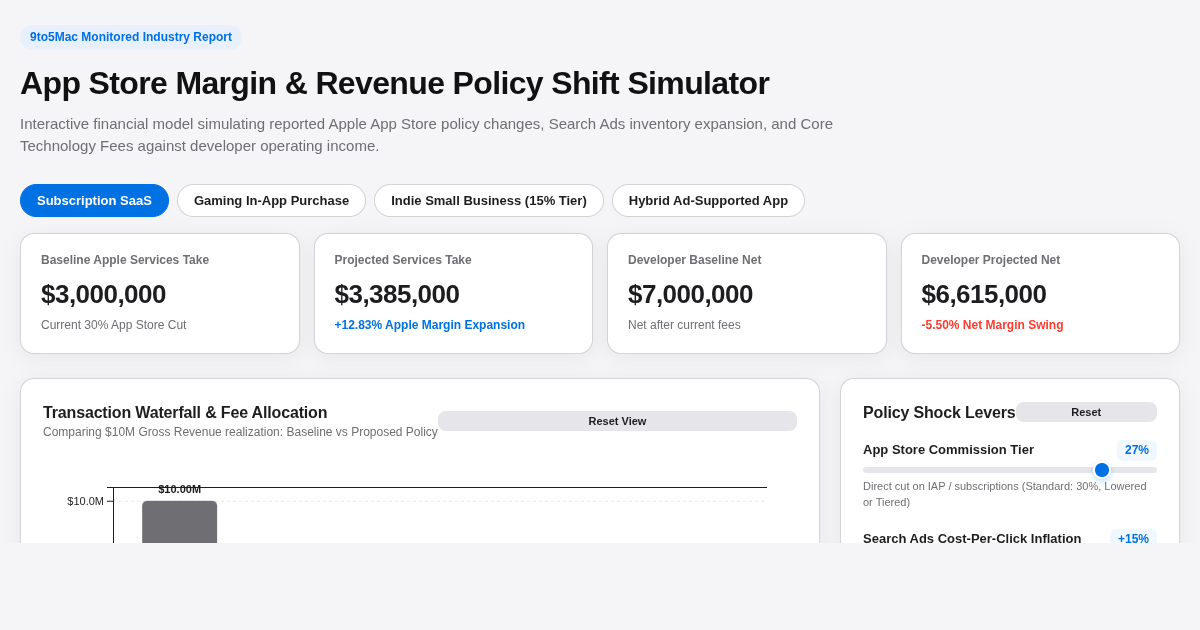Viewport: 1200px width, 630px height.
Task: Click the 27% commission tier value badge
Action: coord(1137,450)
